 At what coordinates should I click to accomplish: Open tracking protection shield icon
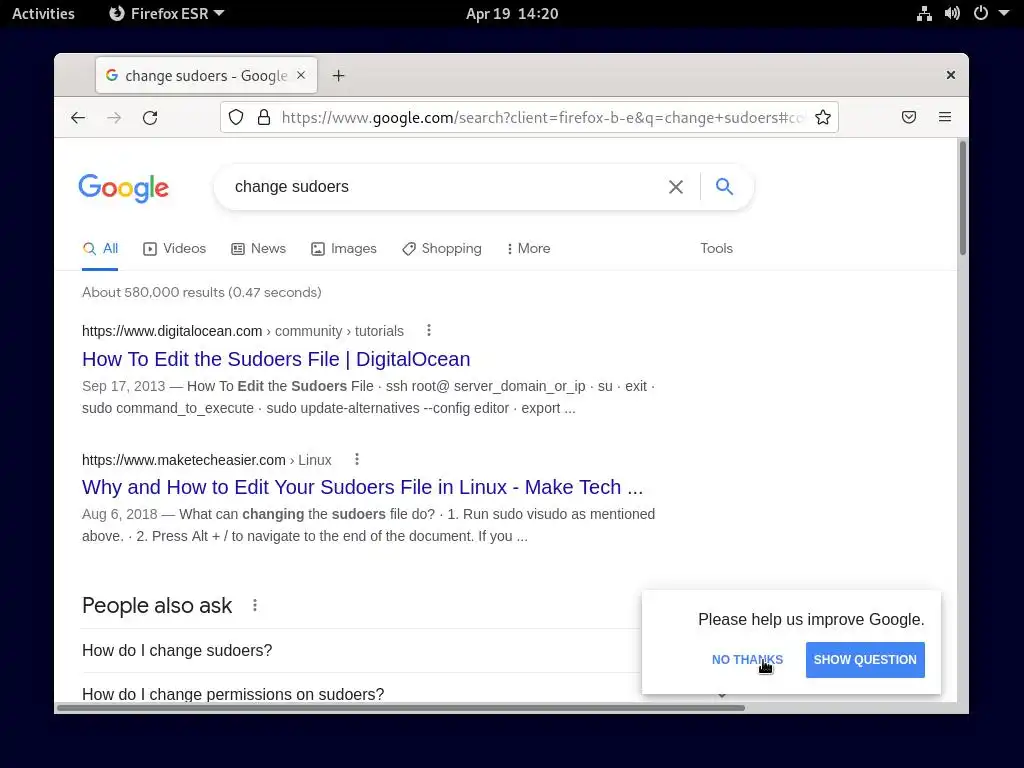click(x=236, y=118)
